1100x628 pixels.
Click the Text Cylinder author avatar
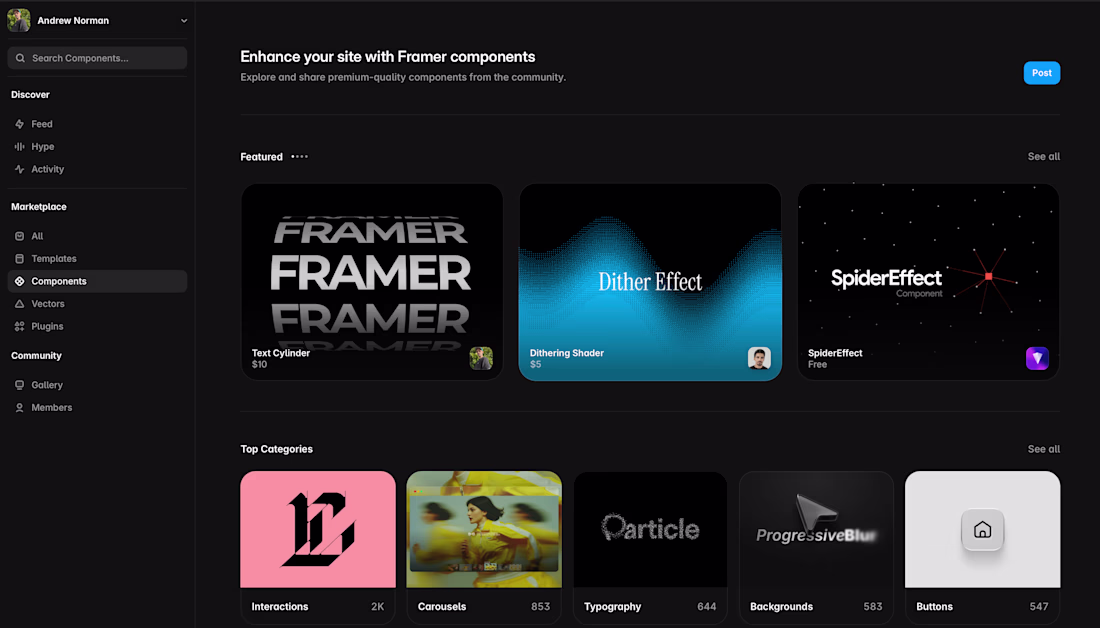481,358
